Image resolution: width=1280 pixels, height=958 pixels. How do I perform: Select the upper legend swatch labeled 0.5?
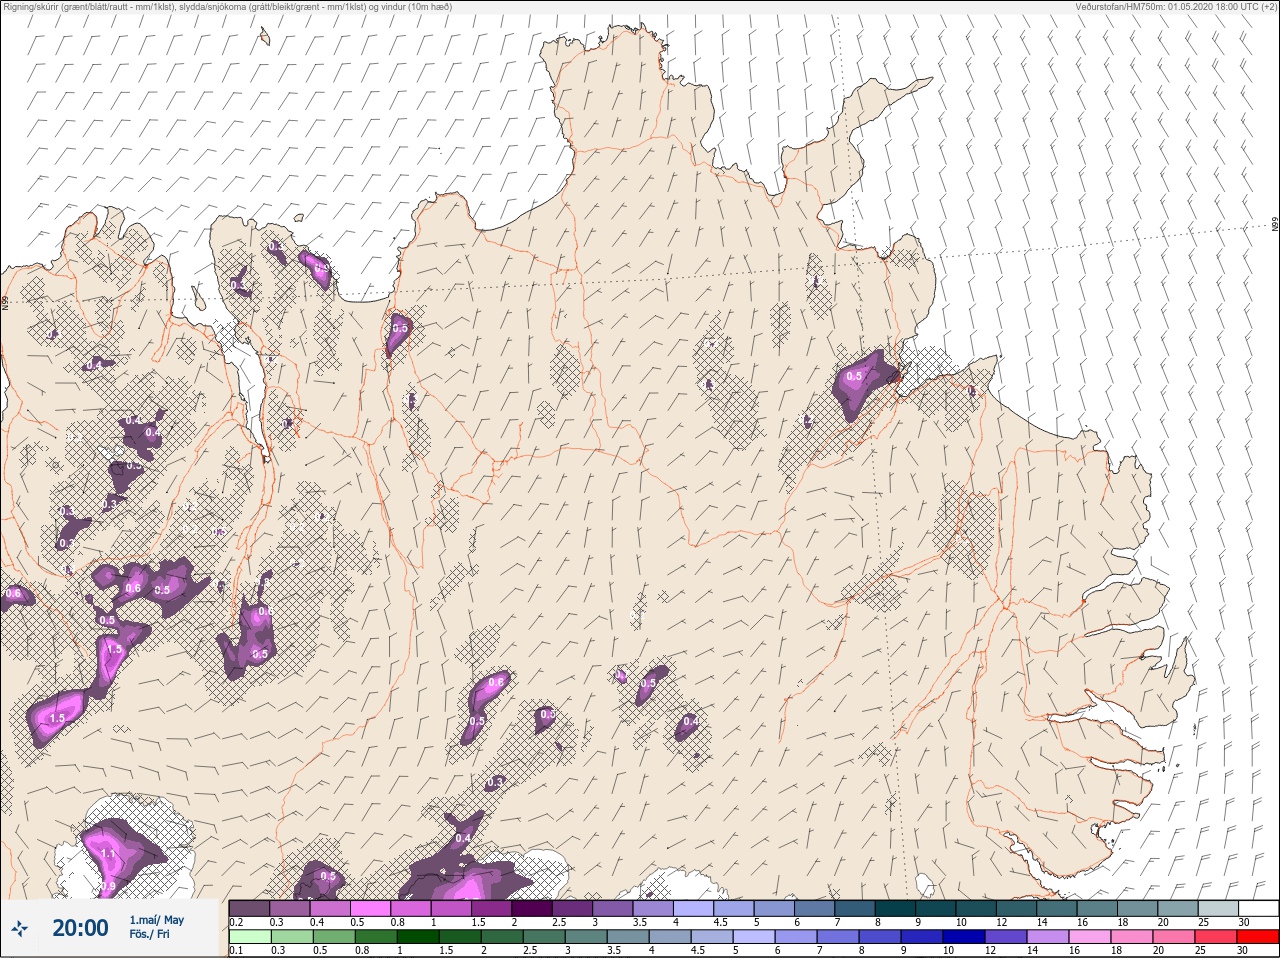coord(370,909)
